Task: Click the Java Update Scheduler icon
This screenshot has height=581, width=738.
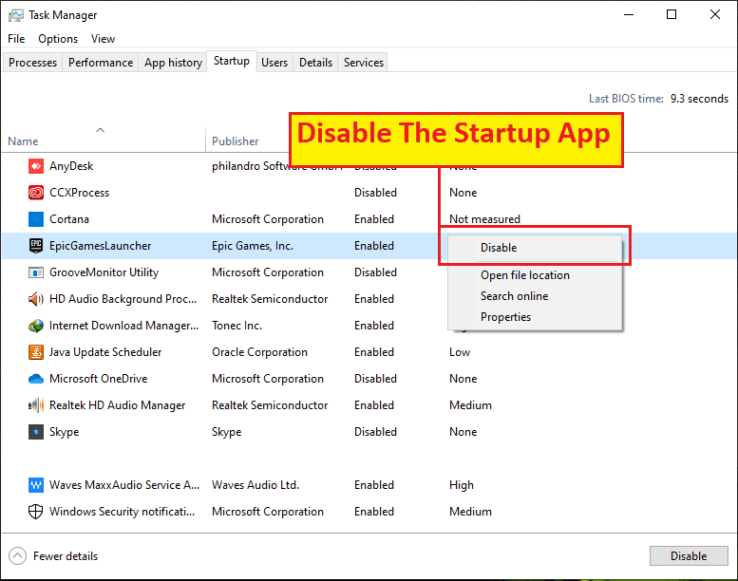Action: [x=36, y=352]
